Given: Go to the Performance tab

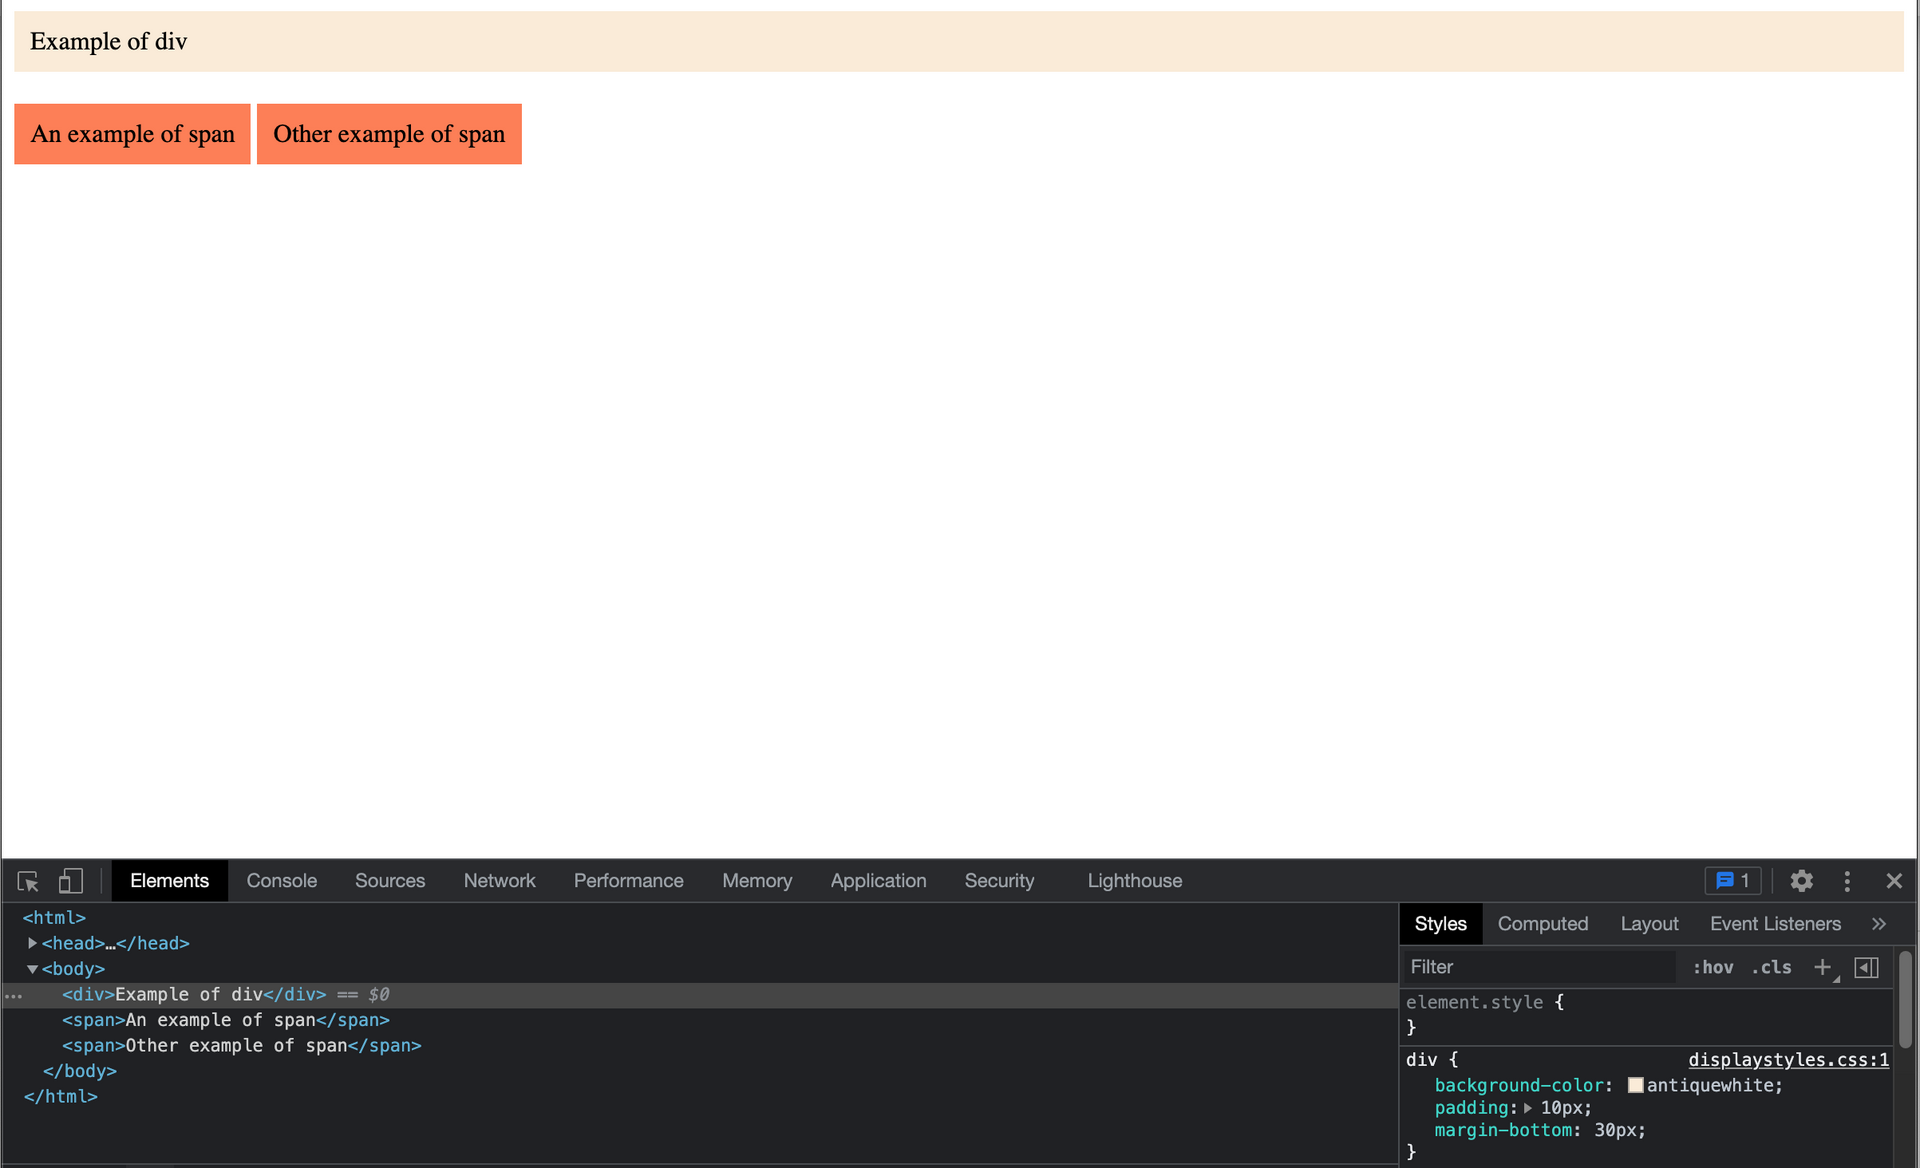Looking at the screenshot, I should pos(629,881).
